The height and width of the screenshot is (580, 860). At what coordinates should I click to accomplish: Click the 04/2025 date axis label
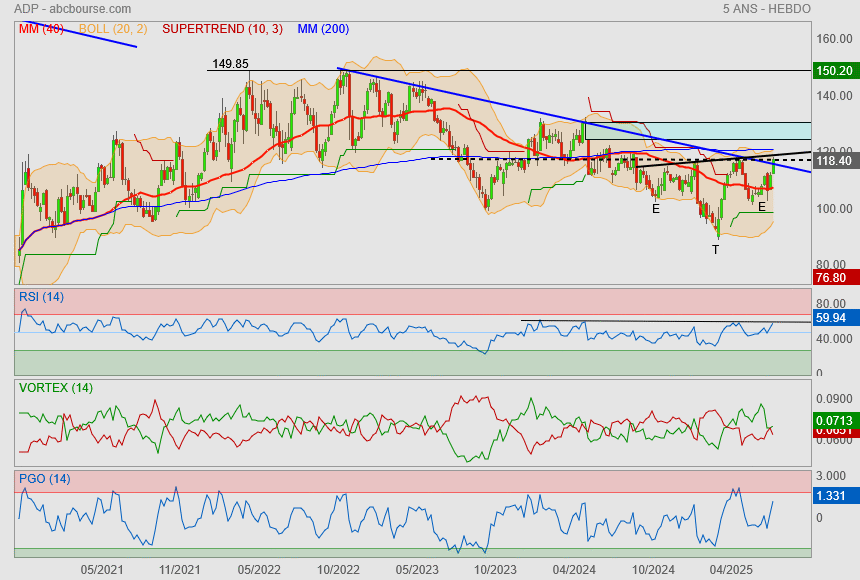coord(732,570)
